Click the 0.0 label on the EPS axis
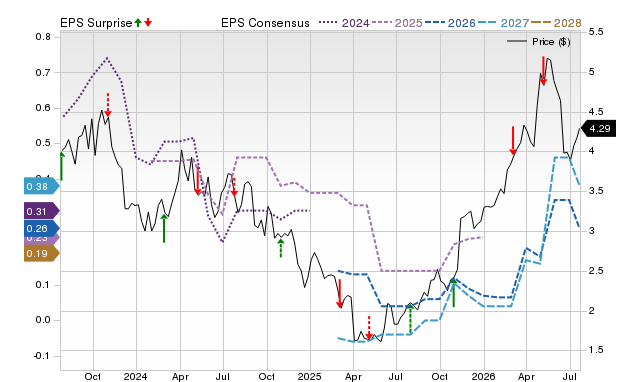640x382 pixels. pyautogui.click(x=43, y=320)
